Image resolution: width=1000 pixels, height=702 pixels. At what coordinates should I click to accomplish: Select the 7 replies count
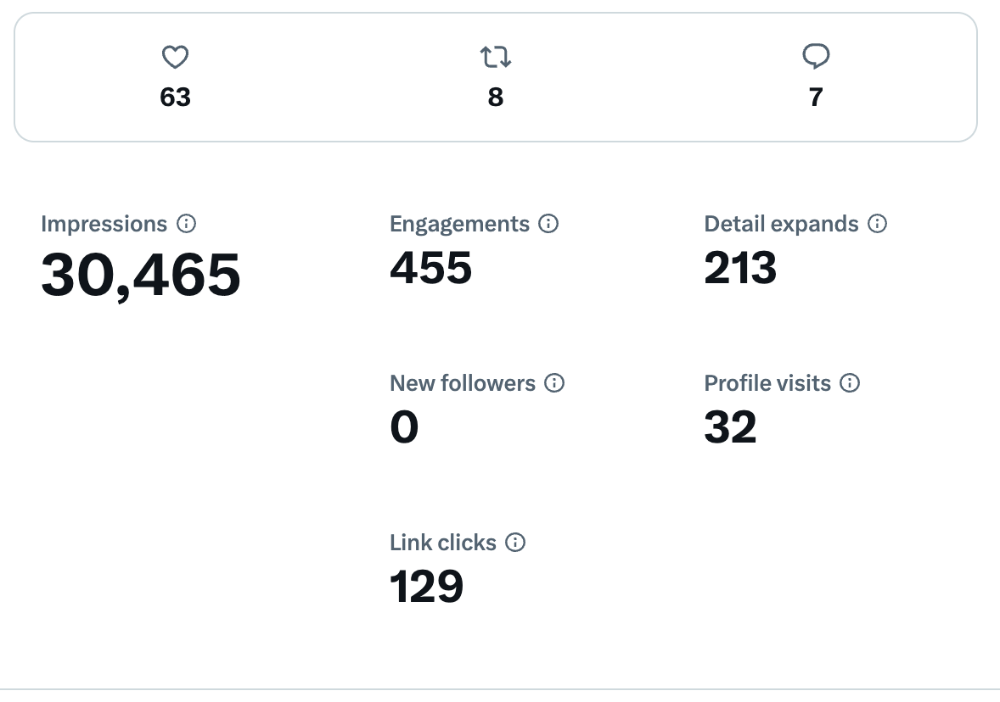point(816,97)
